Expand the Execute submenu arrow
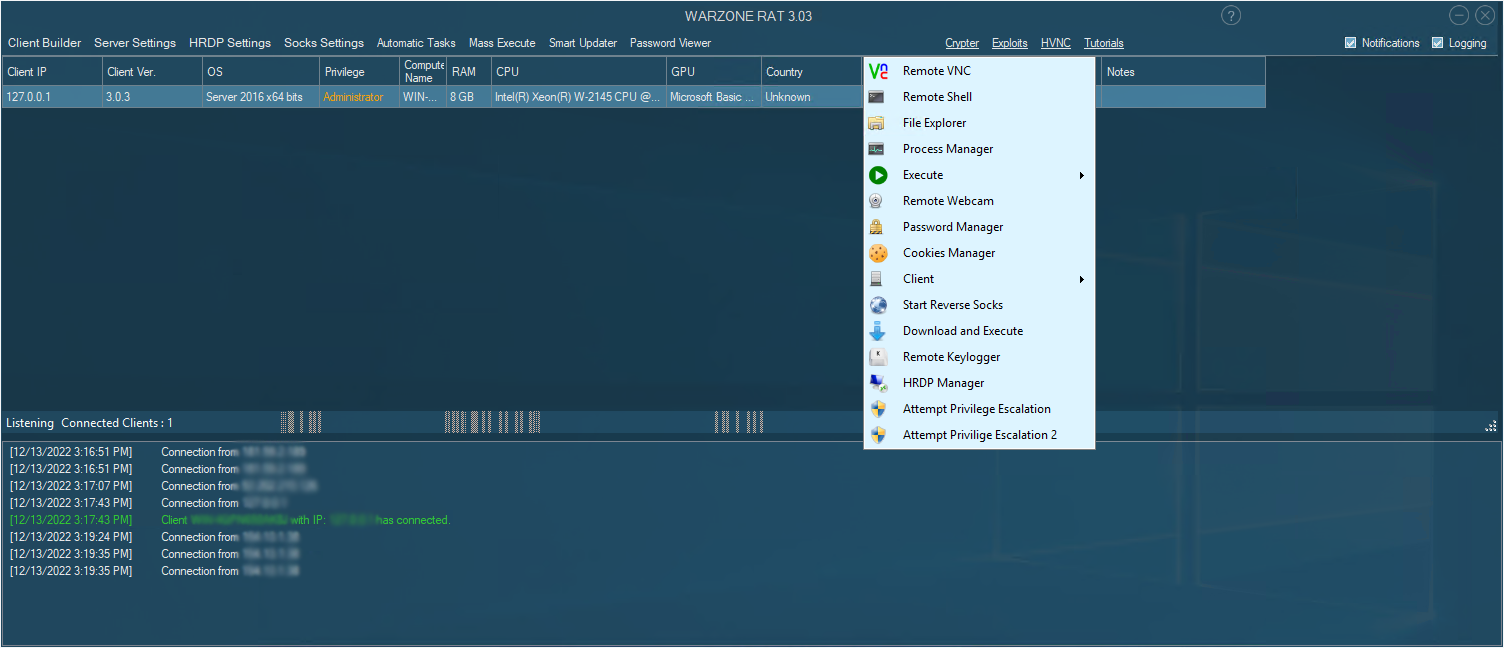Image resolution: width=1504 pixels, height=648 pixels. pos(1081,175)
